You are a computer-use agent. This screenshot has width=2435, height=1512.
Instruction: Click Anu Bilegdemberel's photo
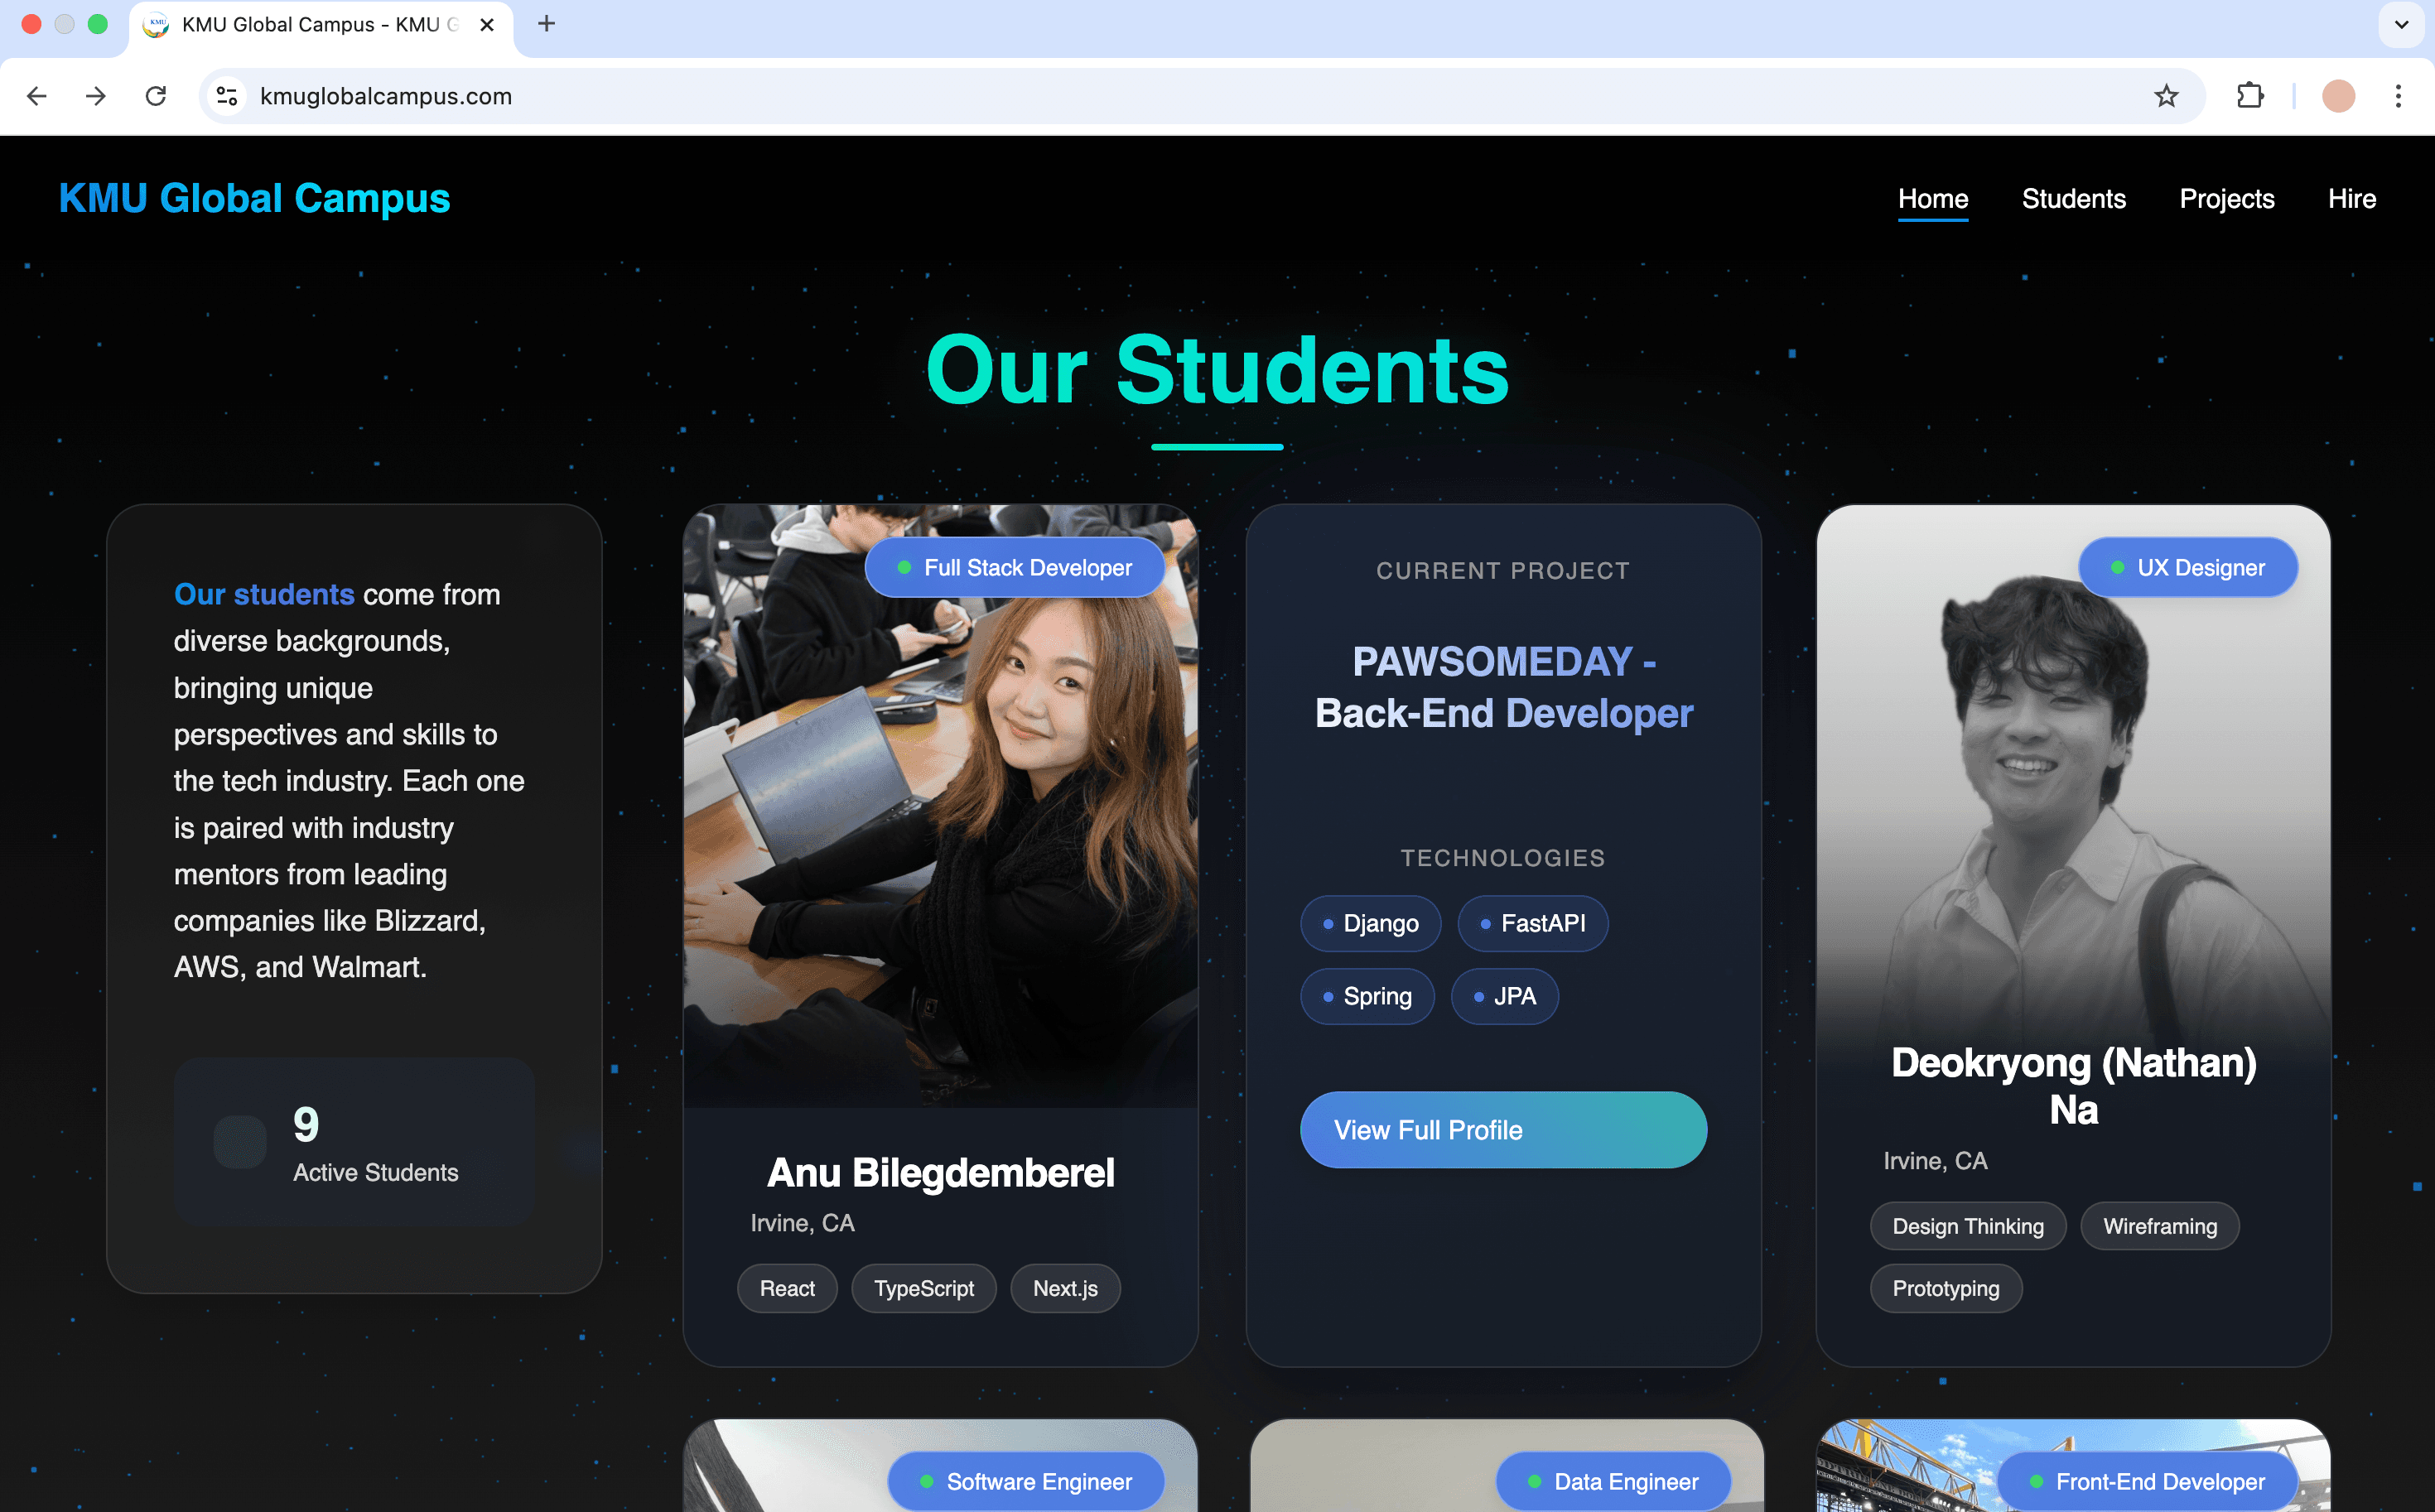[940, 806]
